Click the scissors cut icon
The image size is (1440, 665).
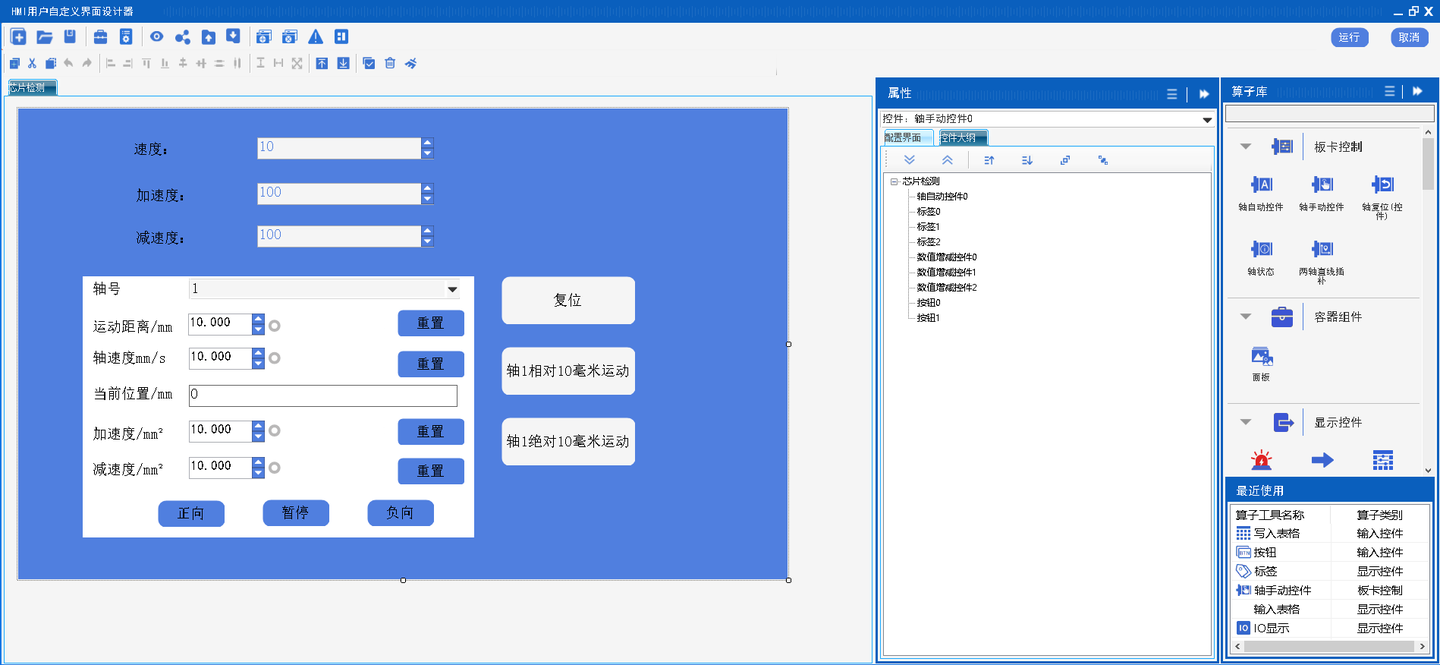click(x=32, y=63)
